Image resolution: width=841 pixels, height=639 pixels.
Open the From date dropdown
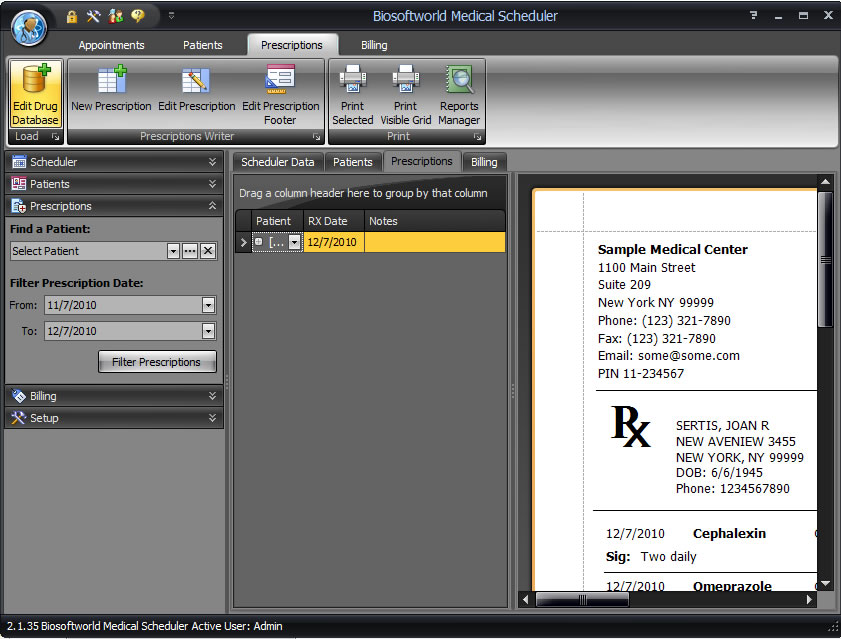click(208, 305)
